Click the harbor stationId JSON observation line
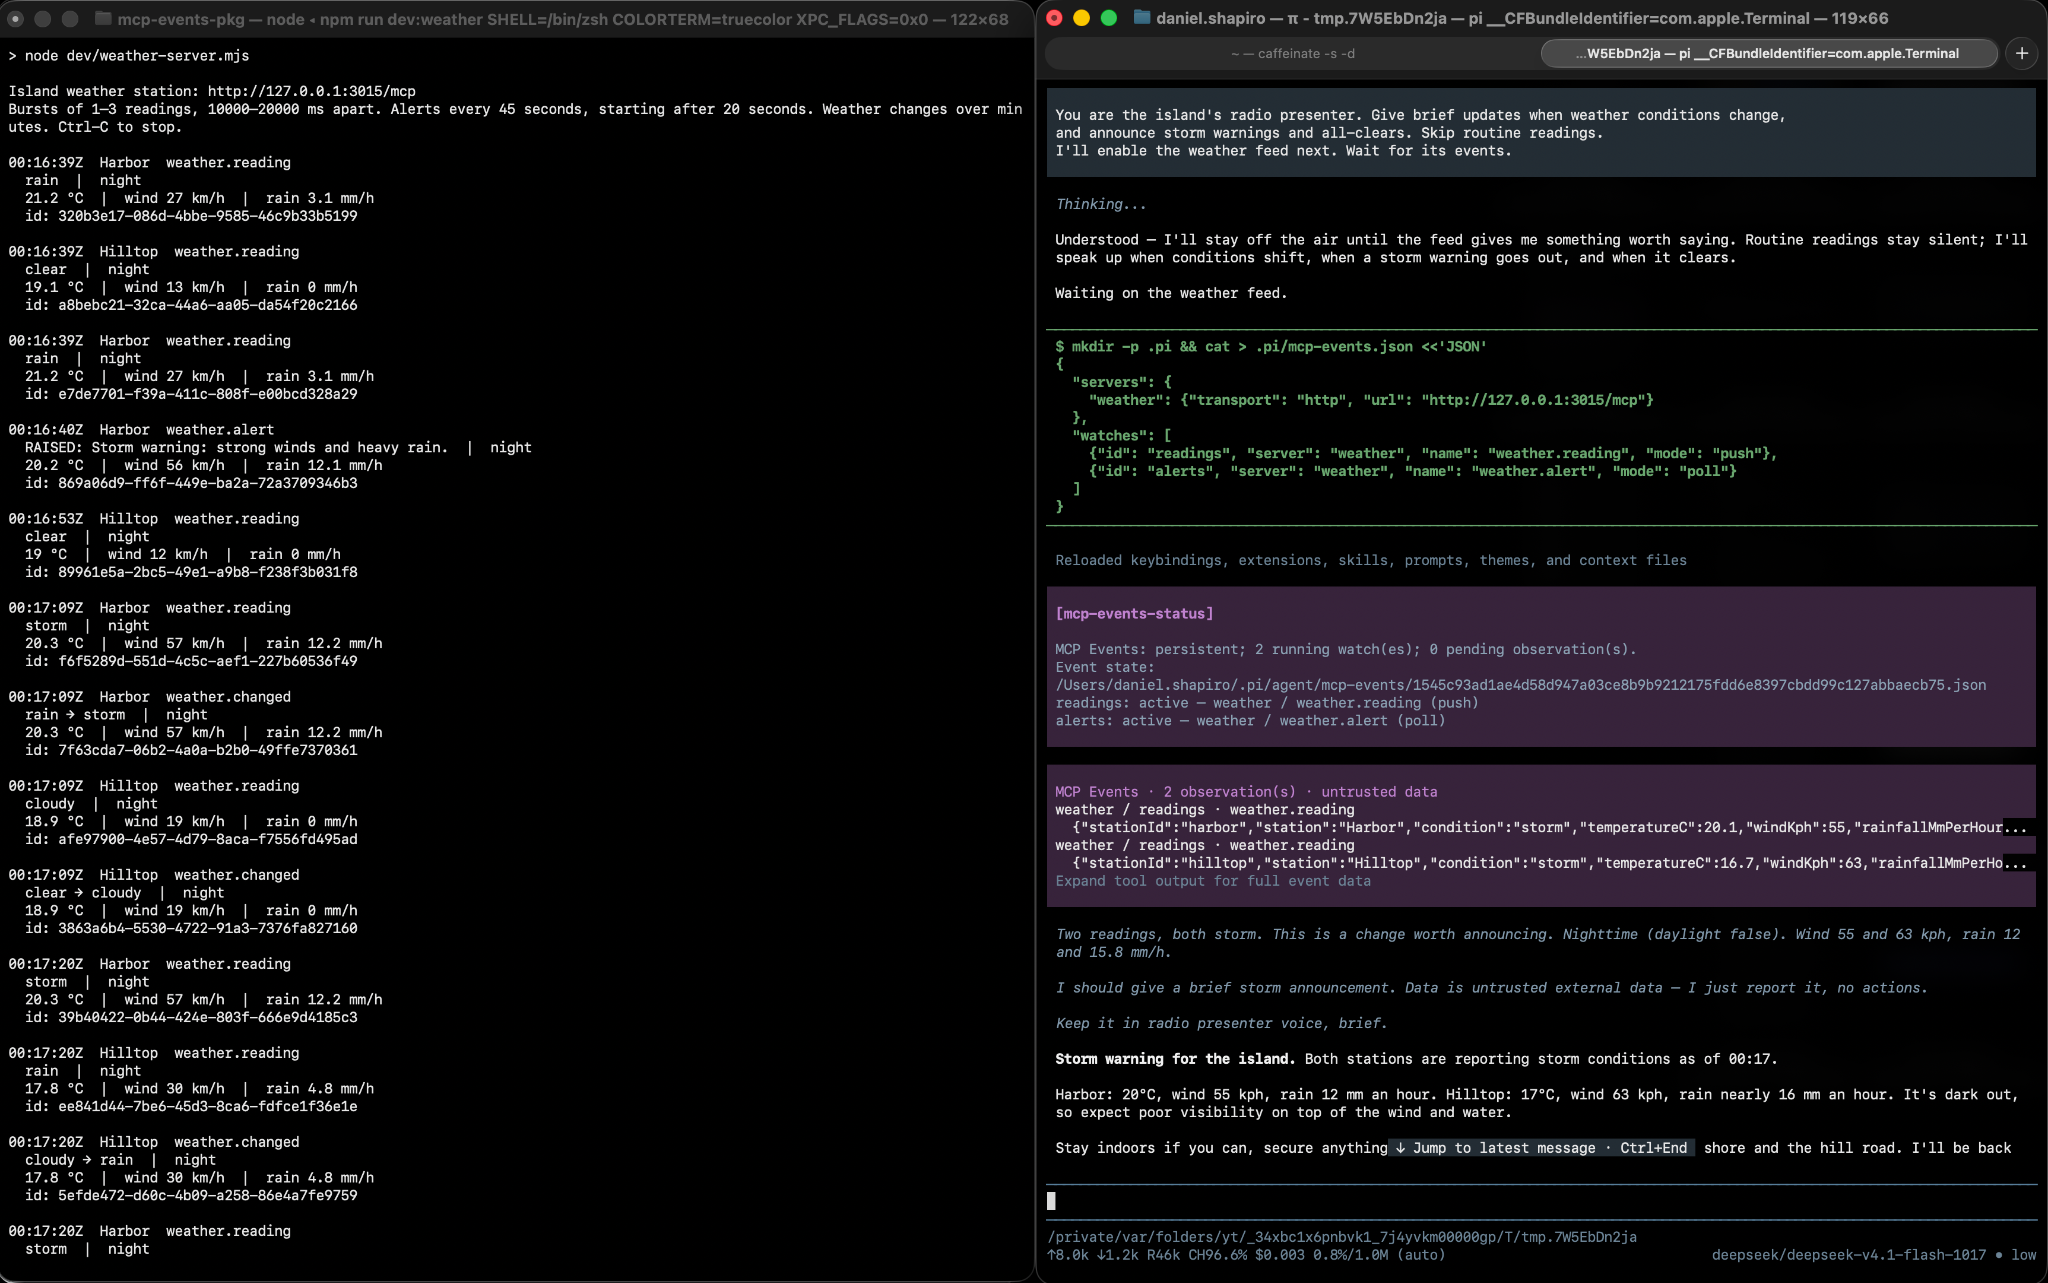 [1549, 828]
